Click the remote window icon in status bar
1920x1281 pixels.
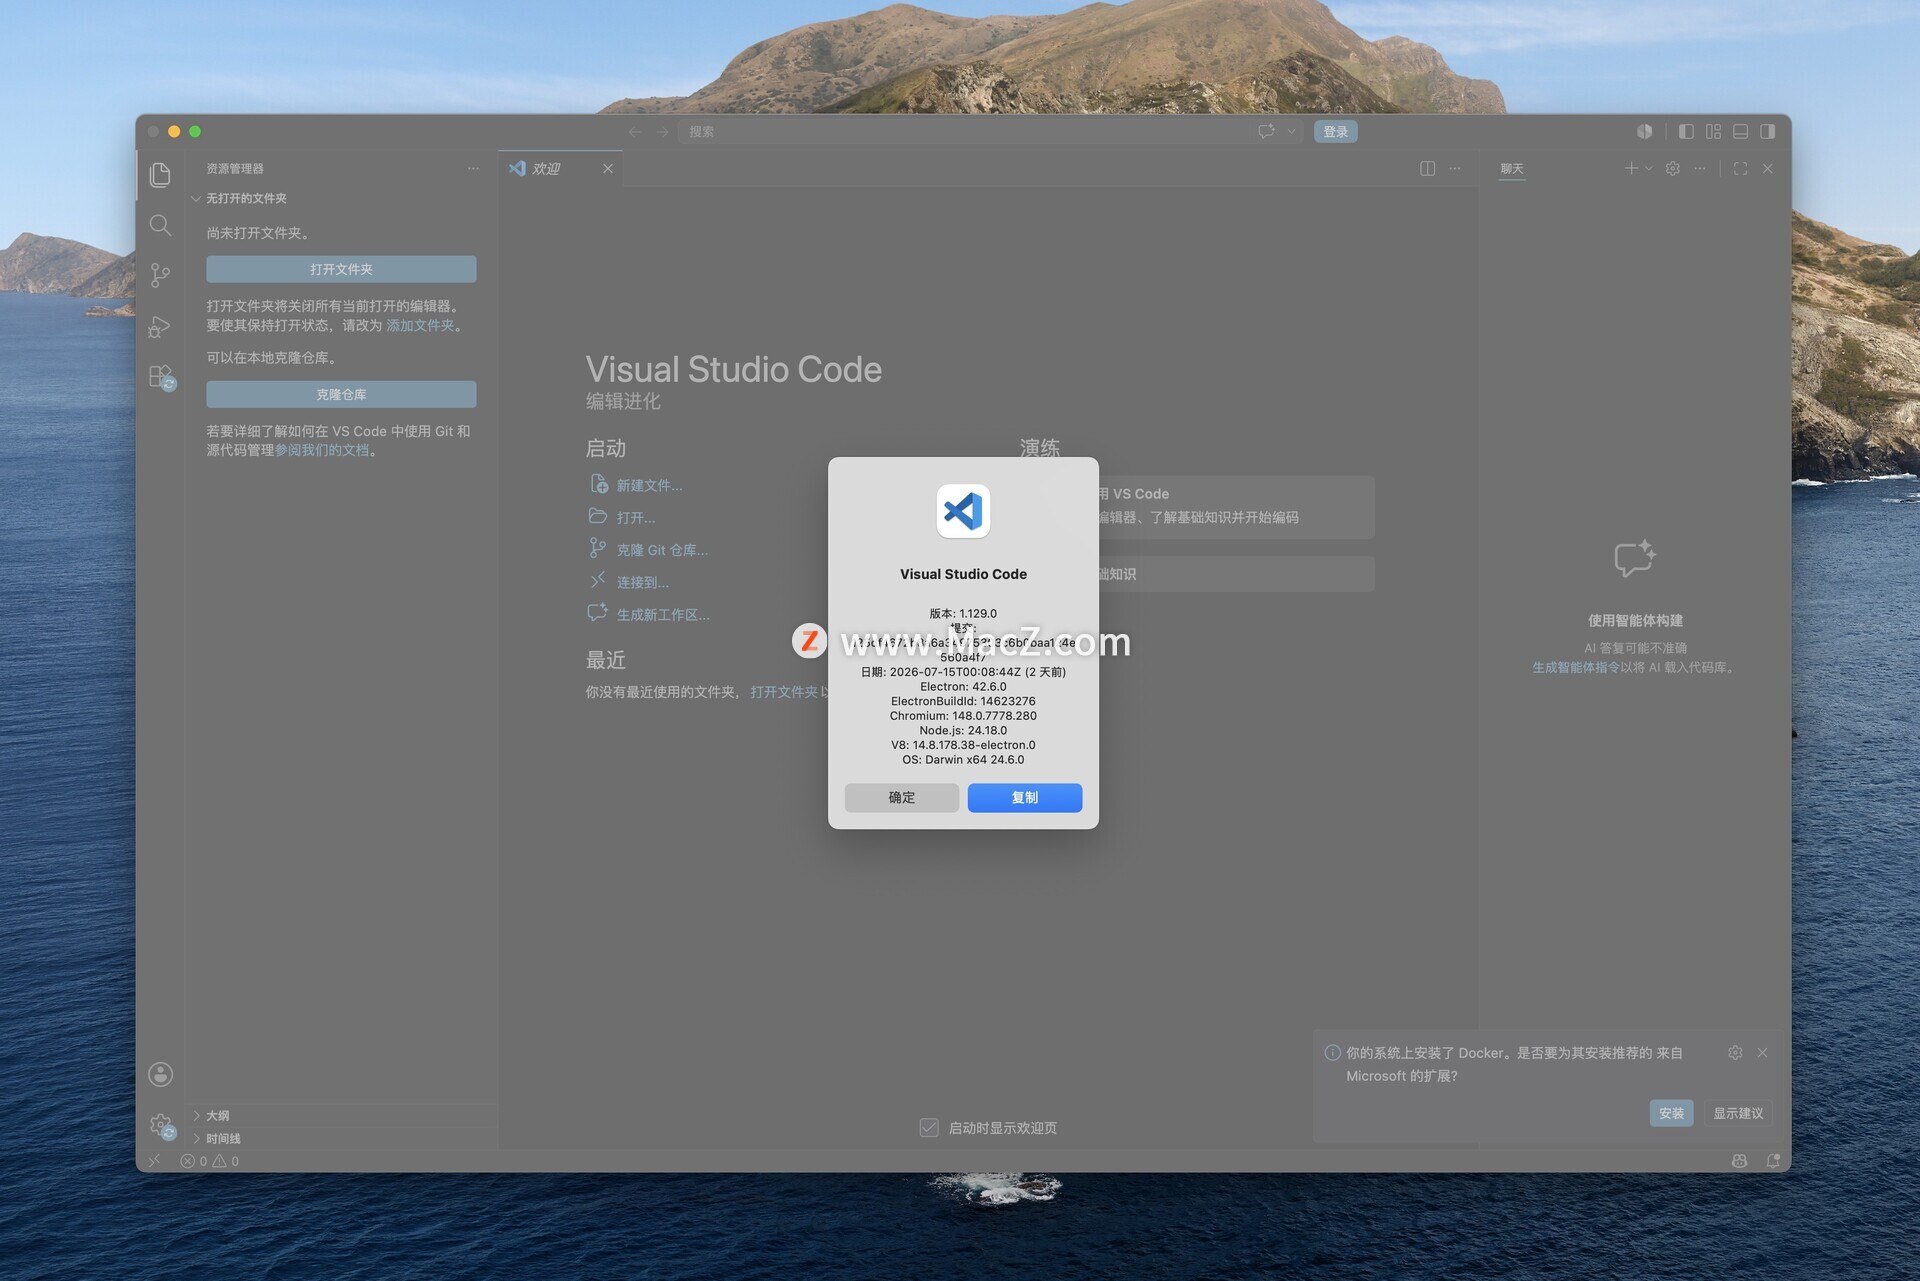click(154, 1161)
